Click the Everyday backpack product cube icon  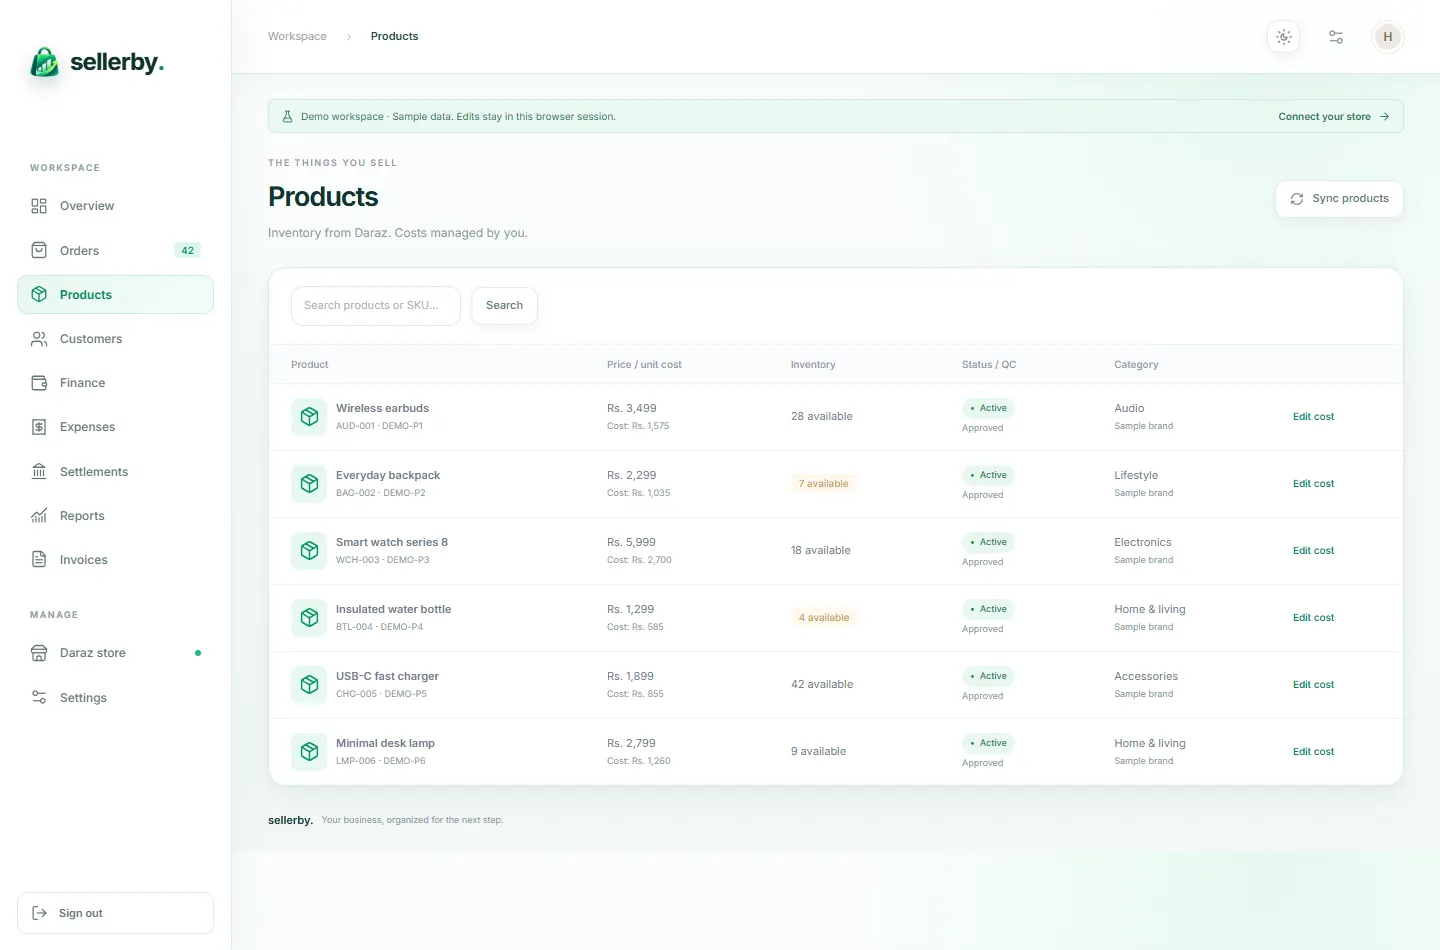point(309,484)
